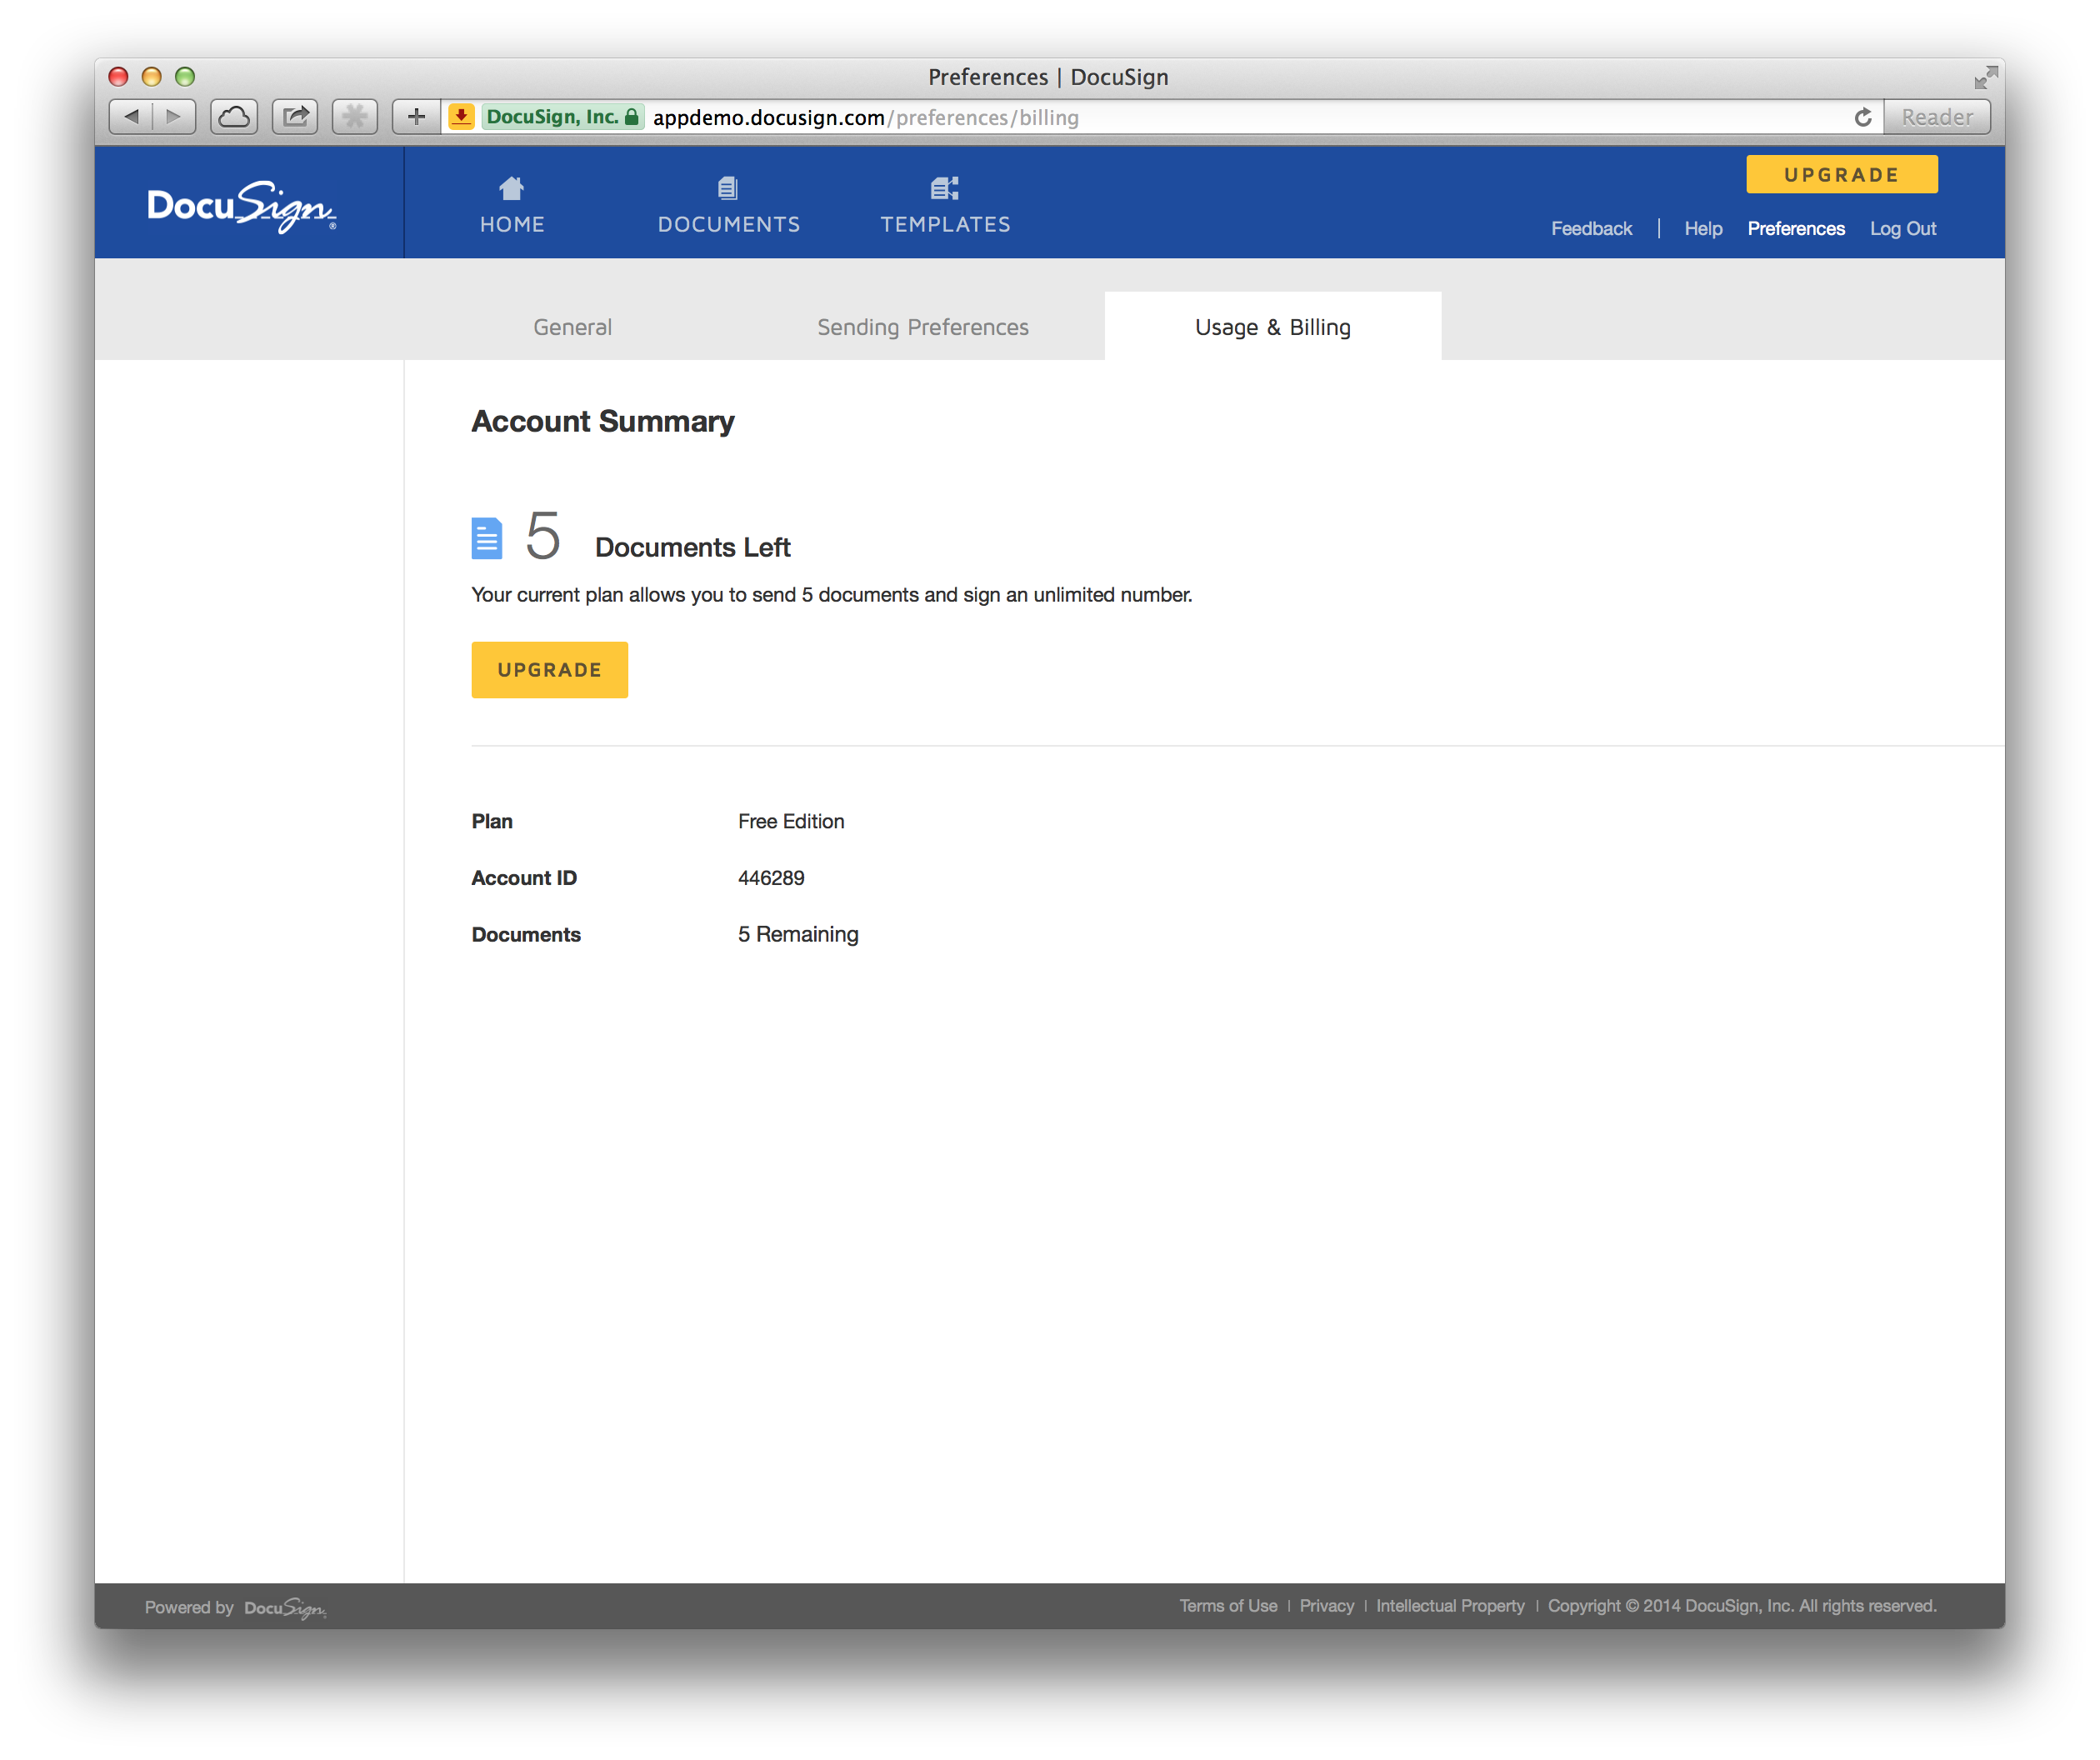Image resolution: width=2100 pixels, height=1760 pixels.
Task: Click the download badge next to DocuSign, Inc.
Action: [461, 117]
